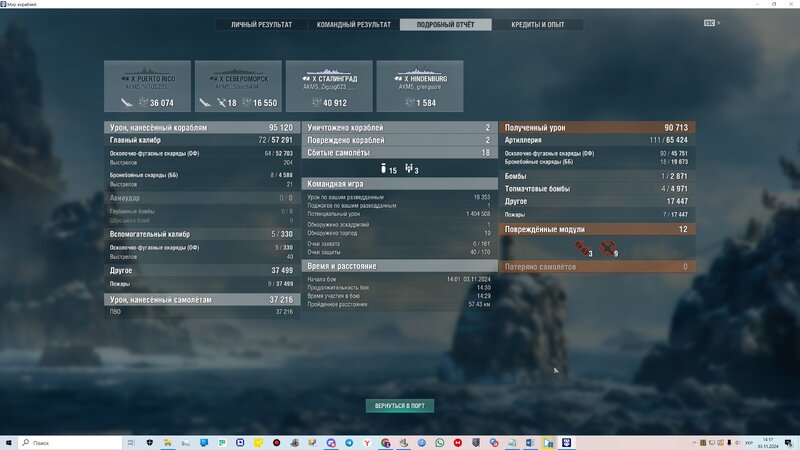
Task: Click the Командная игра header
Action: point(399,184)
